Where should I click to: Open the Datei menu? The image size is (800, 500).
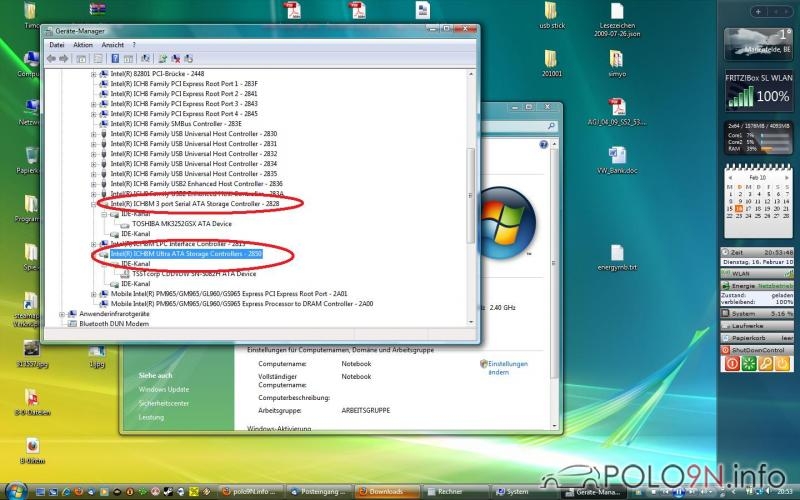(57, 45)
